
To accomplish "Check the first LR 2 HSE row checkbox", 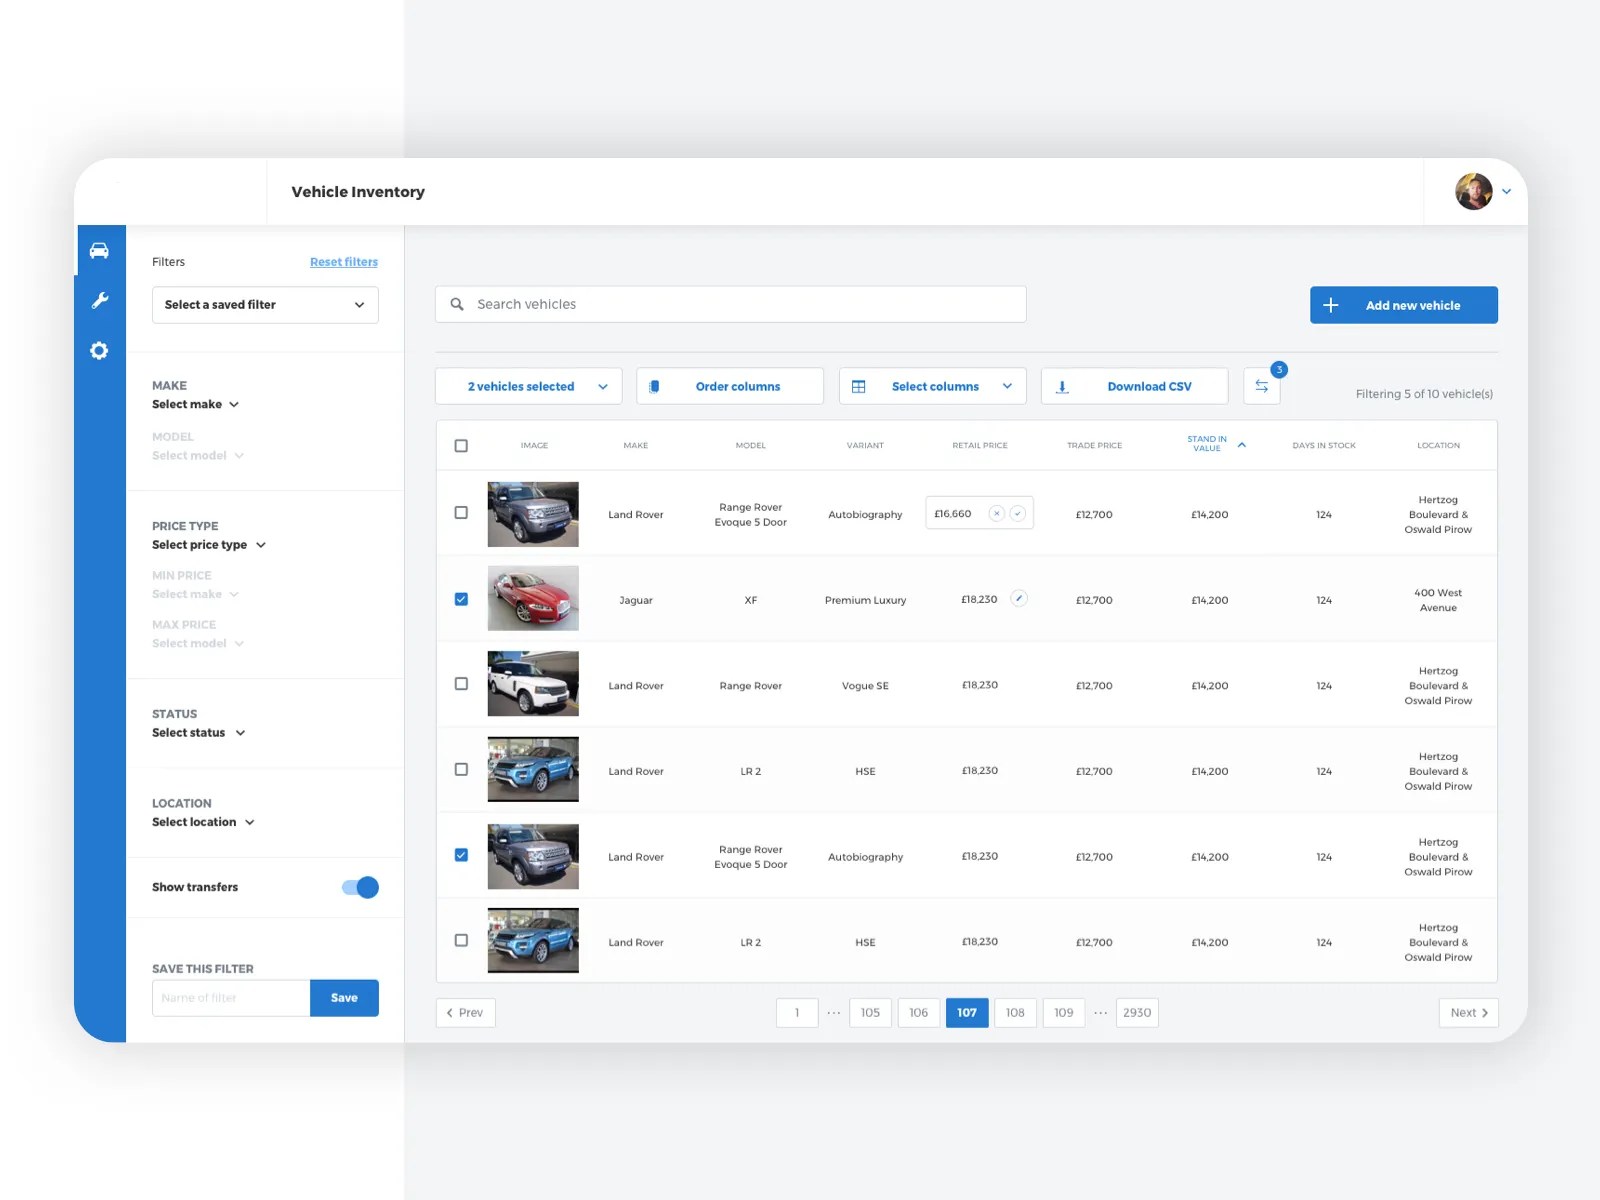I will click(461, 770).
